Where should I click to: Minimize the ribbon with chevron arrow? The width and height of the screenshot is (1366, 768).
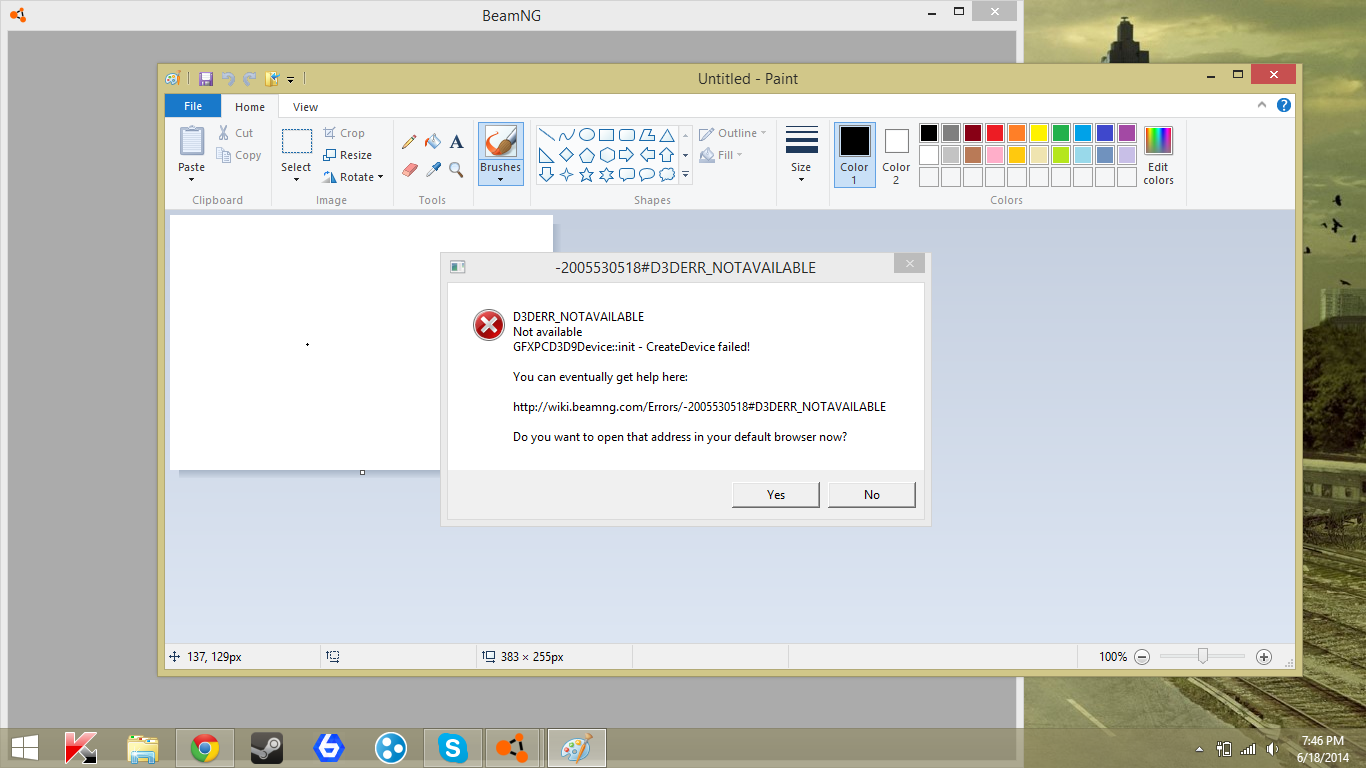click(1263, 105)
